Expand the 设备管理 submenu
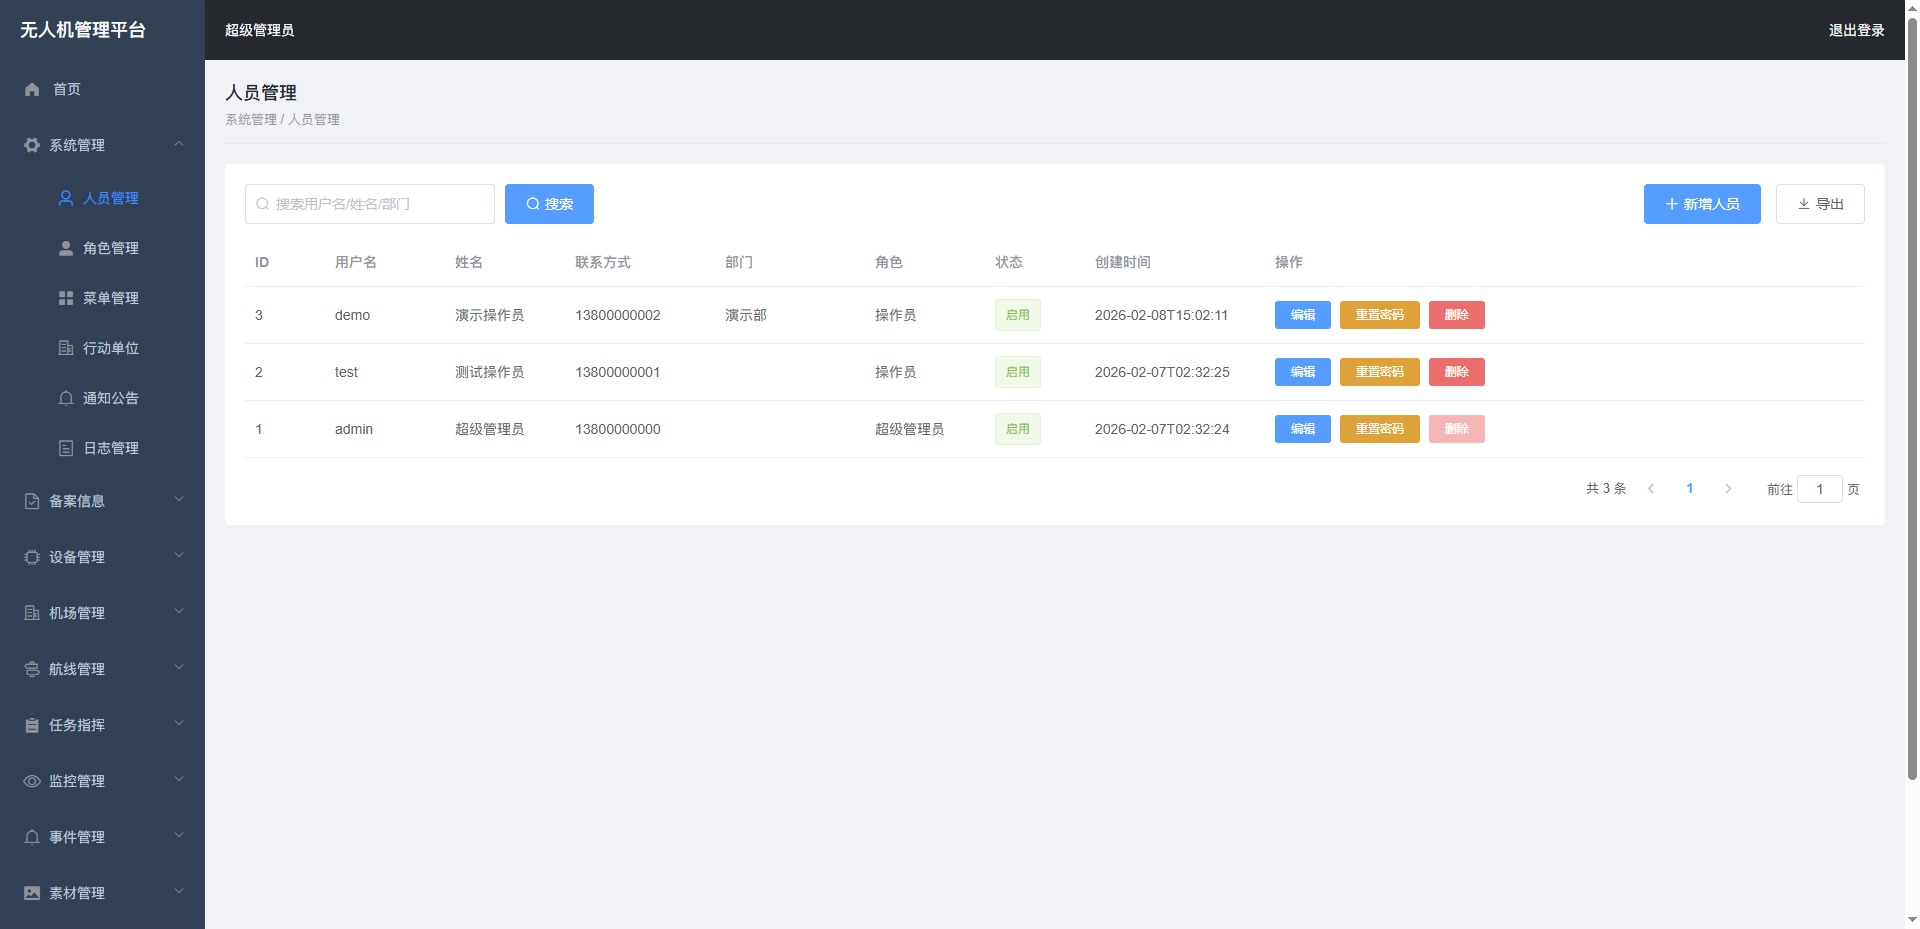 click(x=179, y=556)
